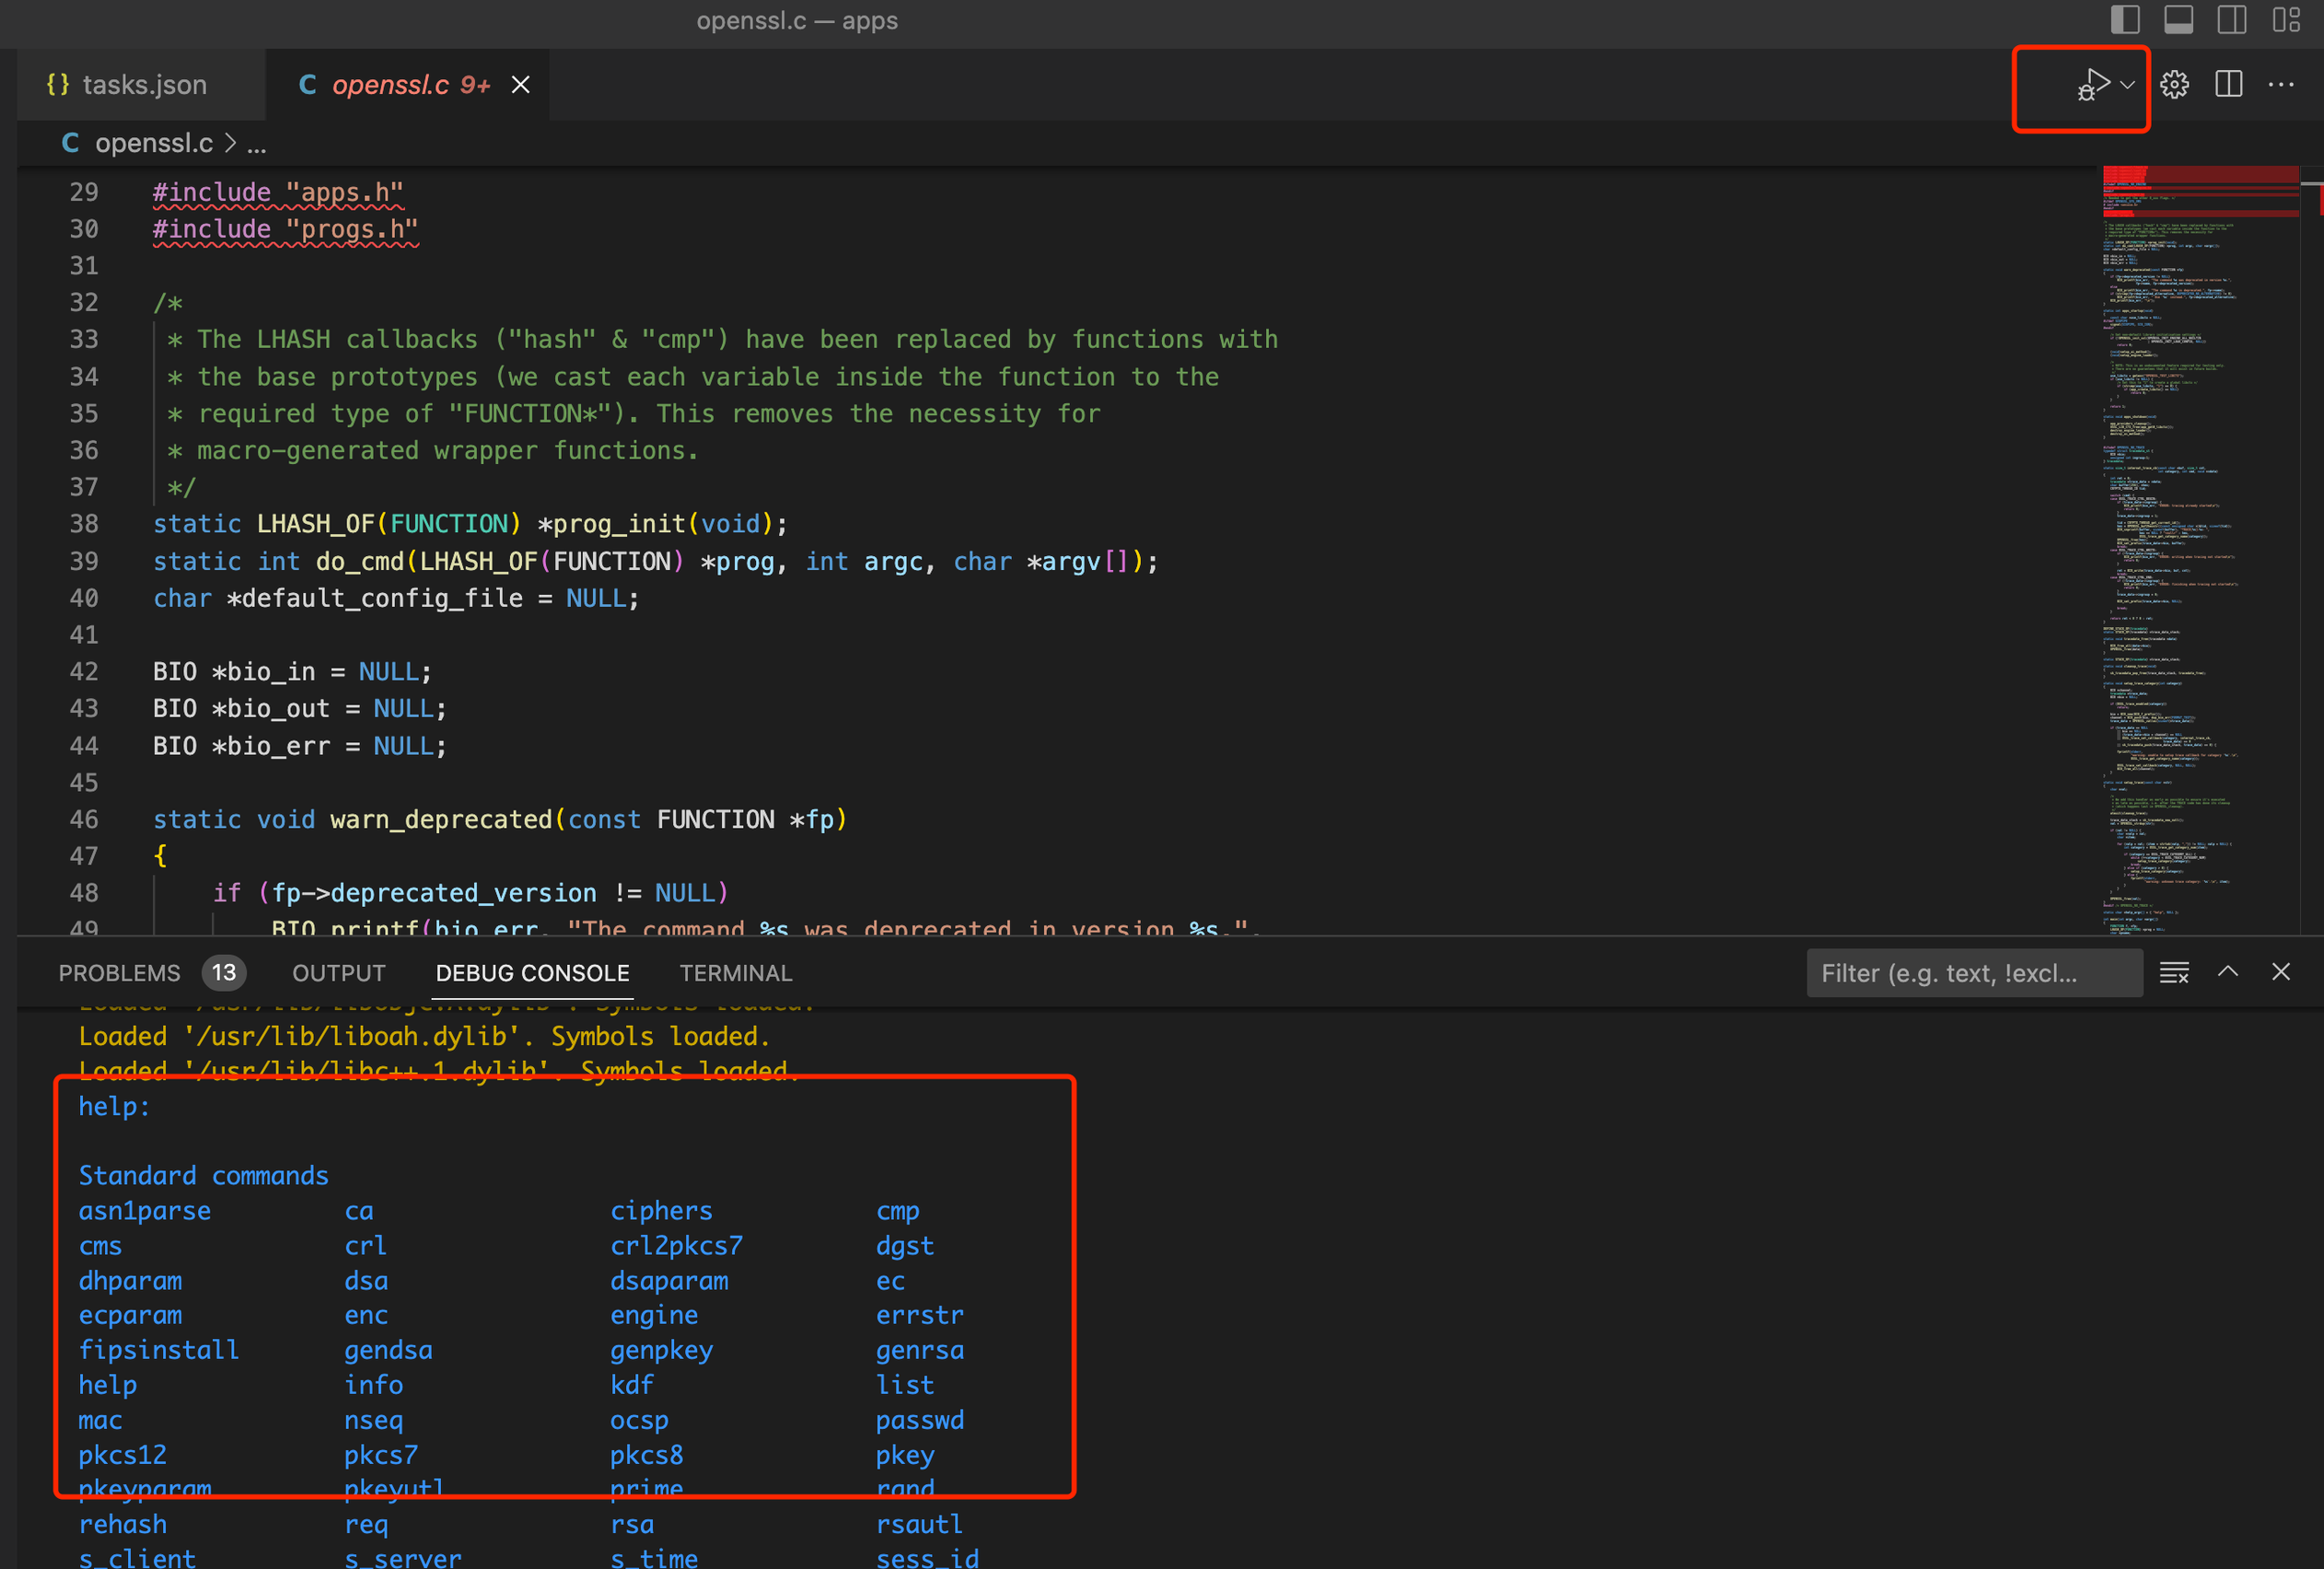The image size is (2324, 1569).
Task: Click the settings gear icon in editor toolbar
Action: click(2174, 85)
